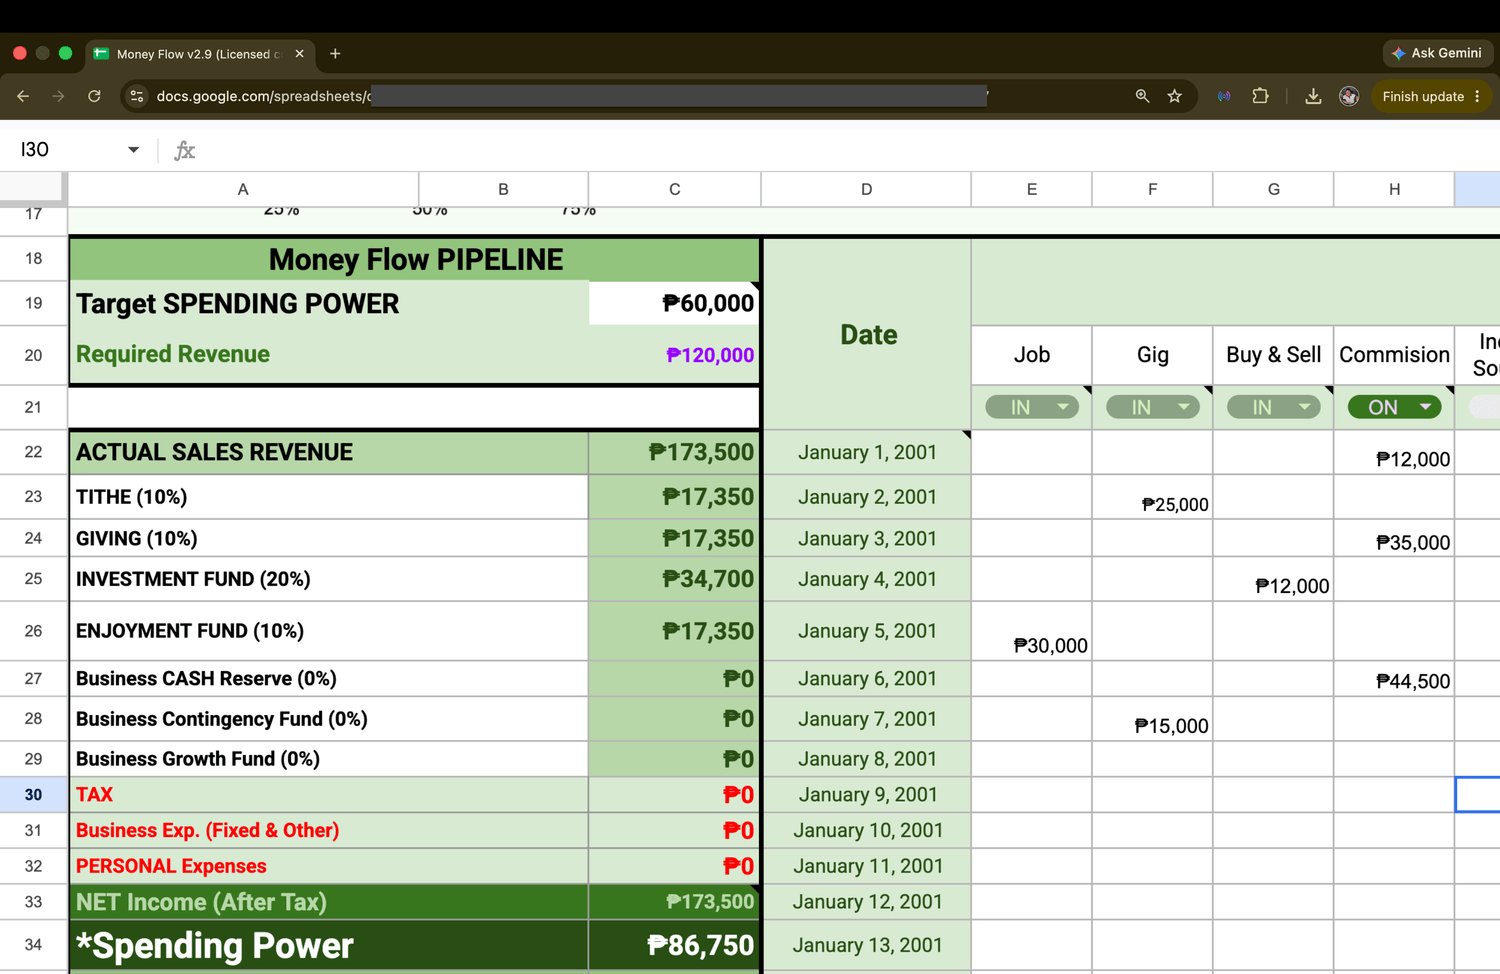Select column header D
This screenshot has height=974, width=1500.
click(x=866, y=189)
